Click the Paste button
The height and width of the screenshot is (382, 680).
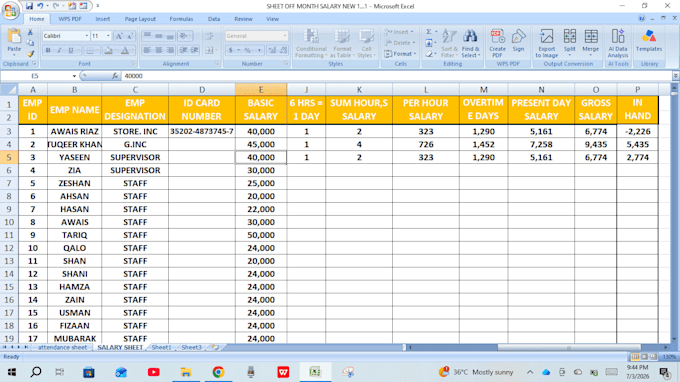tap(14, 43)
